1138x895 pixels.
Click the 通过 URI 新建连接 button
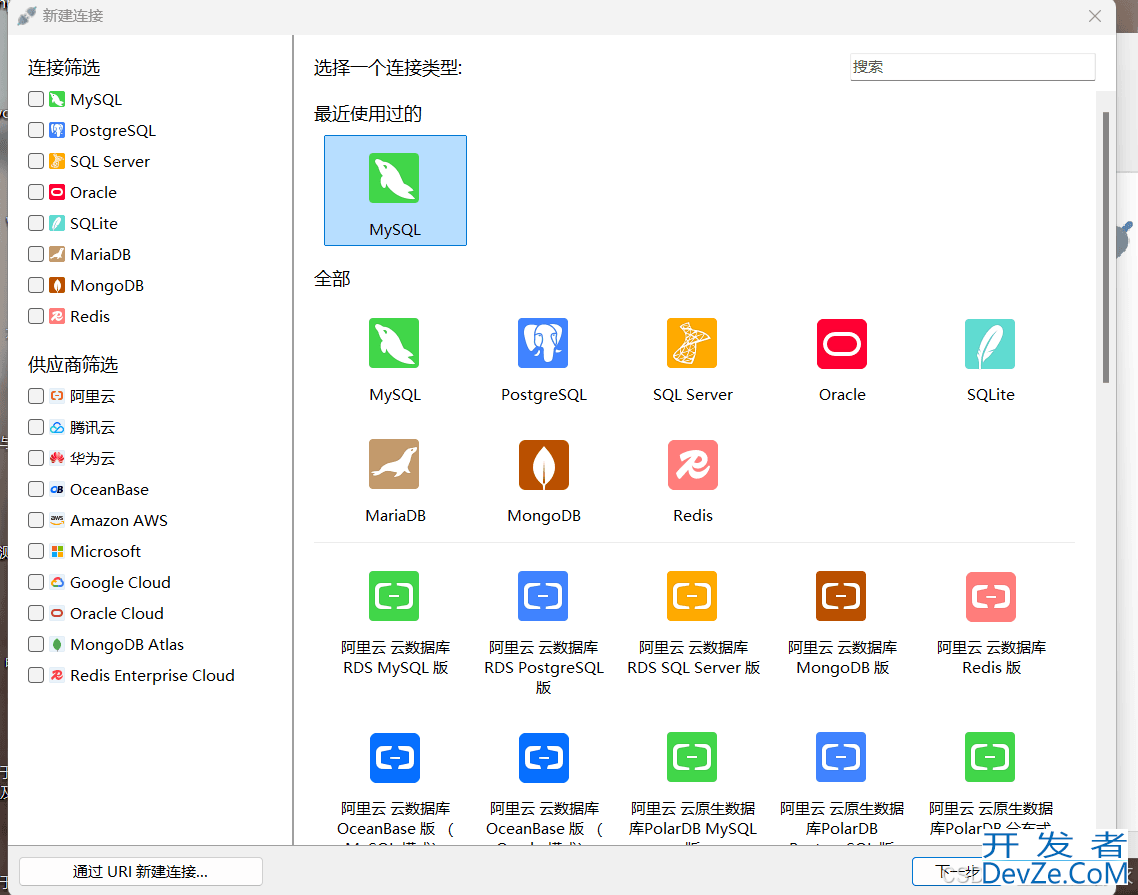141,871
